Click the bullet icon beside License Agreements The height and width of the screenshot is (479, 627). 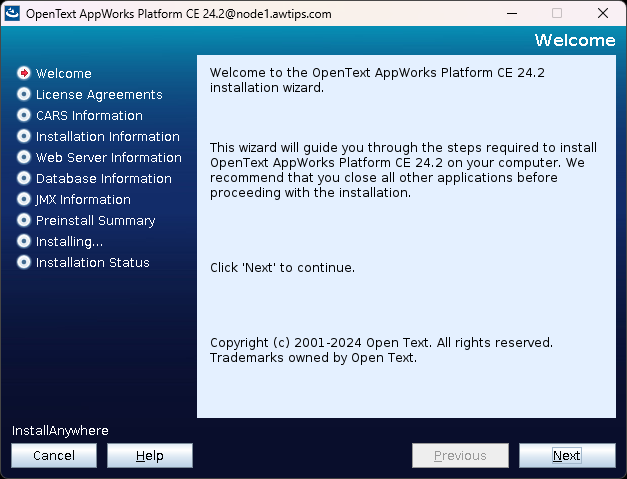coord(24,94)
